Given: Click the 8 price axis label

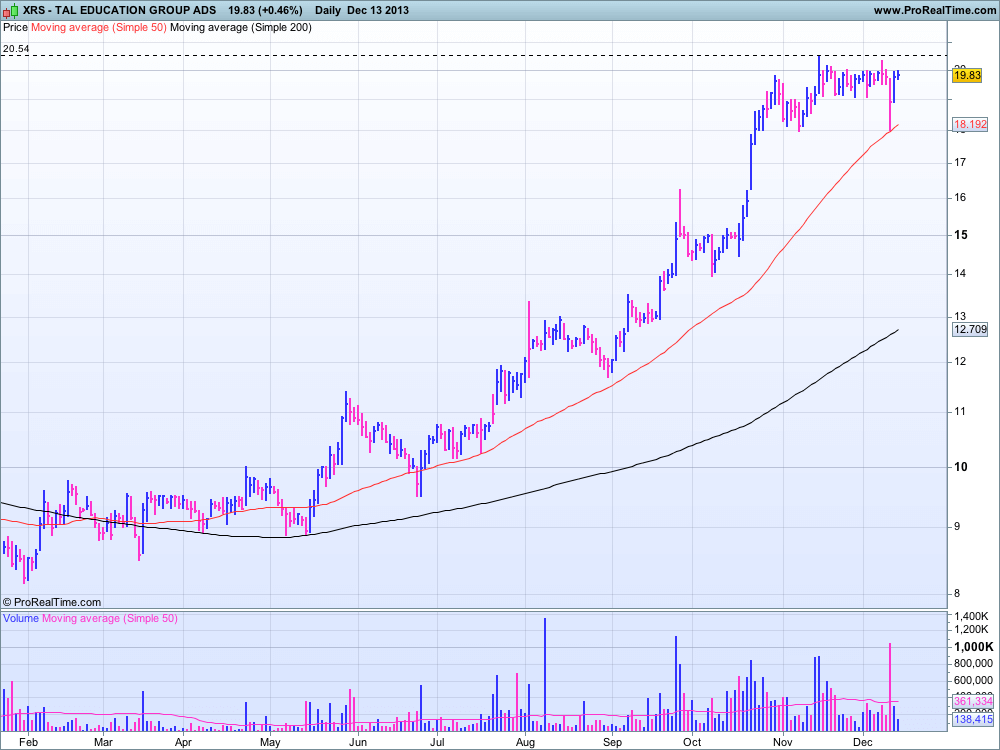Looking at the screenshot, I should (957, 594).
